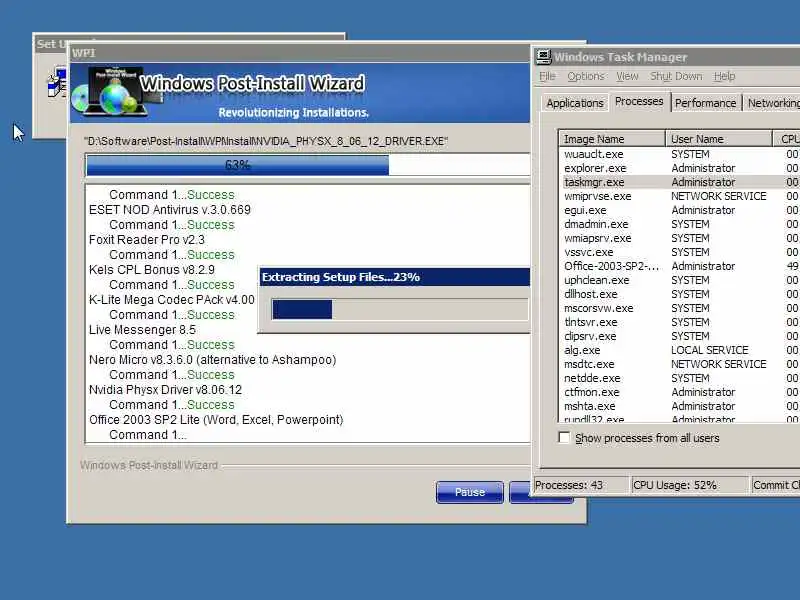Screen dimensions: 800x600
Task: Open the View menu in Task Manager
Action: [627, 77]
